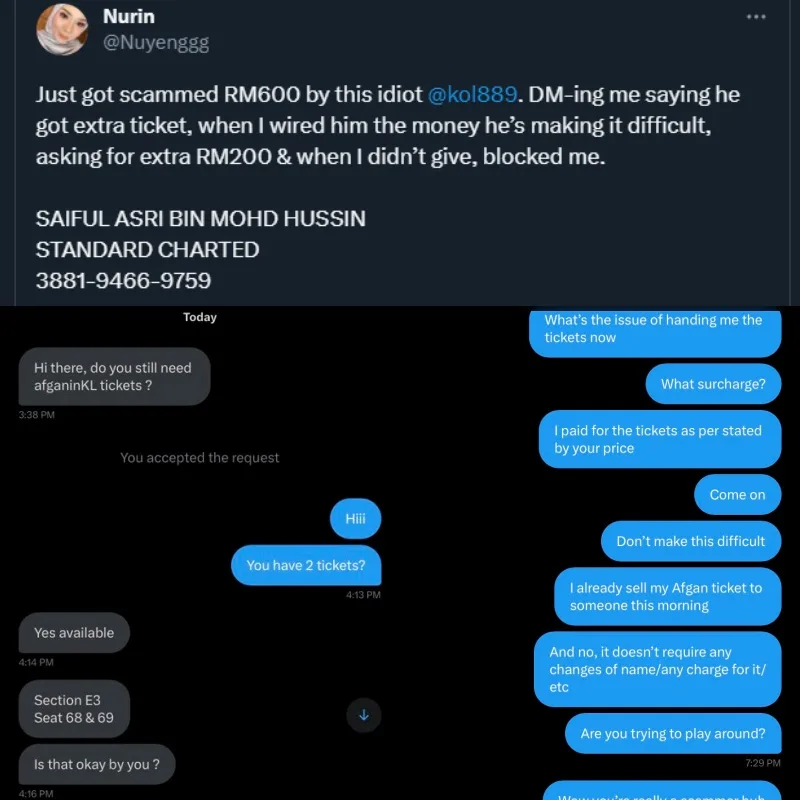Click the 'Are you trying to play around?' message
The height and width of the screenshot is (800, 800).
point(673,733)
